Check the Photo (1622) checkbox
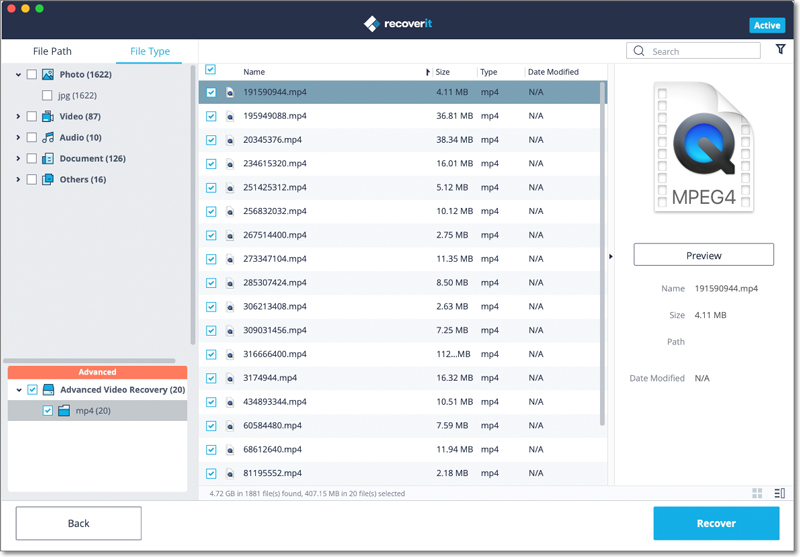 pyautogui.click(x=32, y=74)
